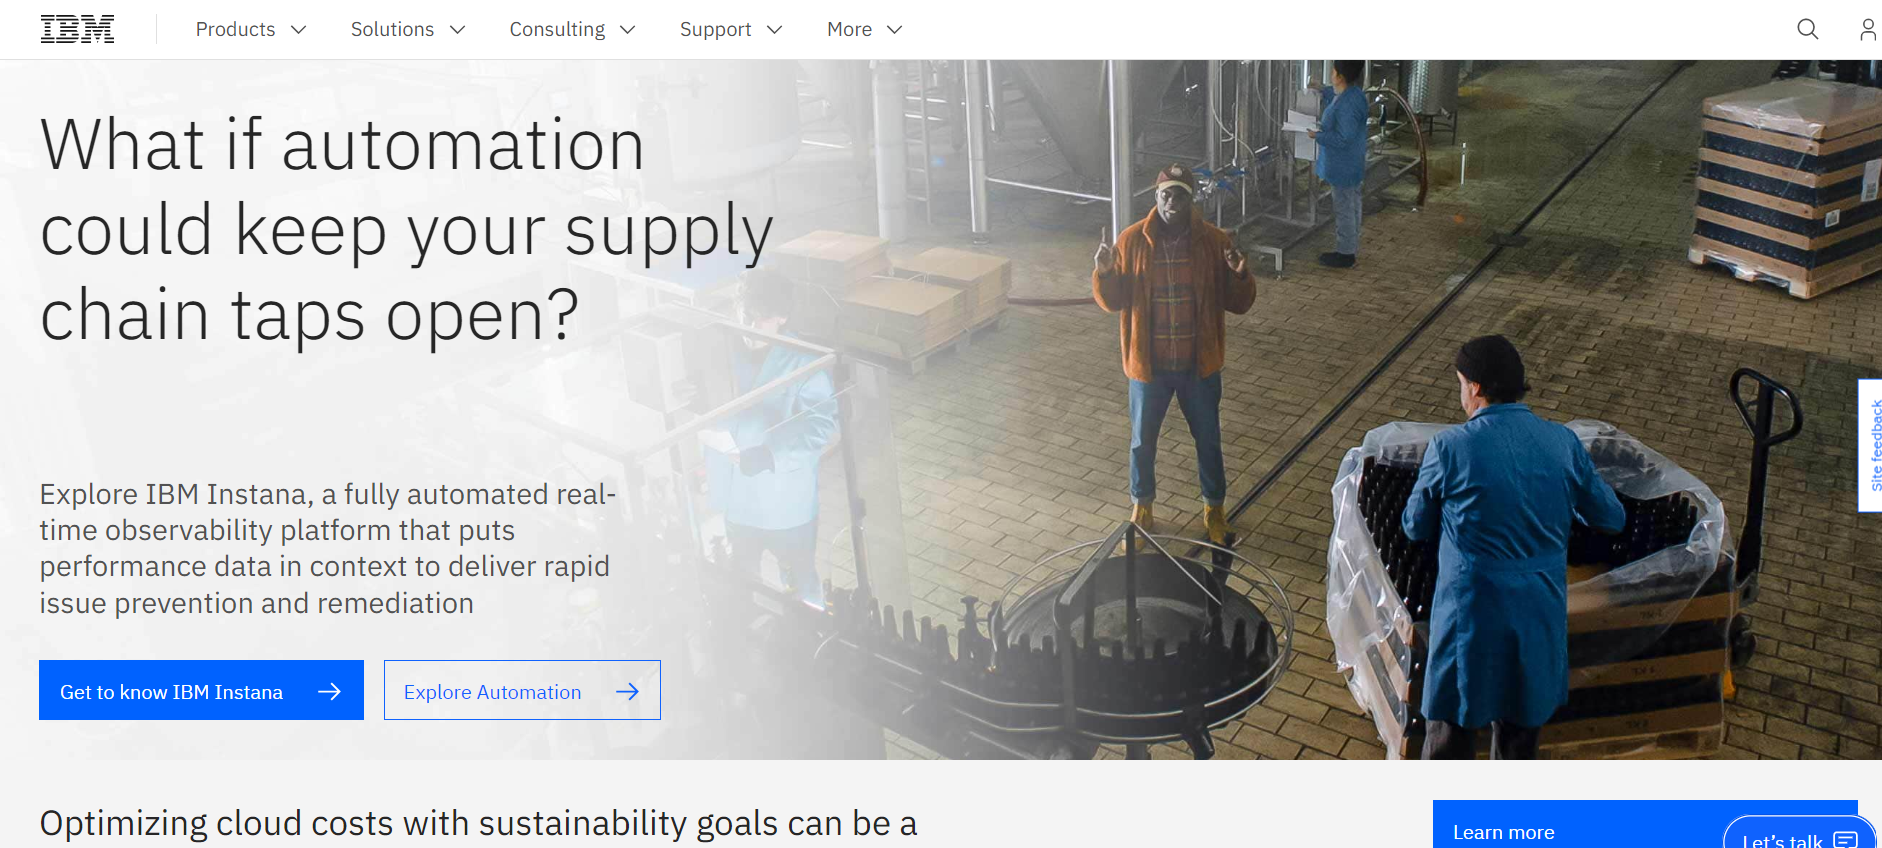This screenshot has width=1882, height=848.
Task: Click the IBM logo
Action: (77, 29)
